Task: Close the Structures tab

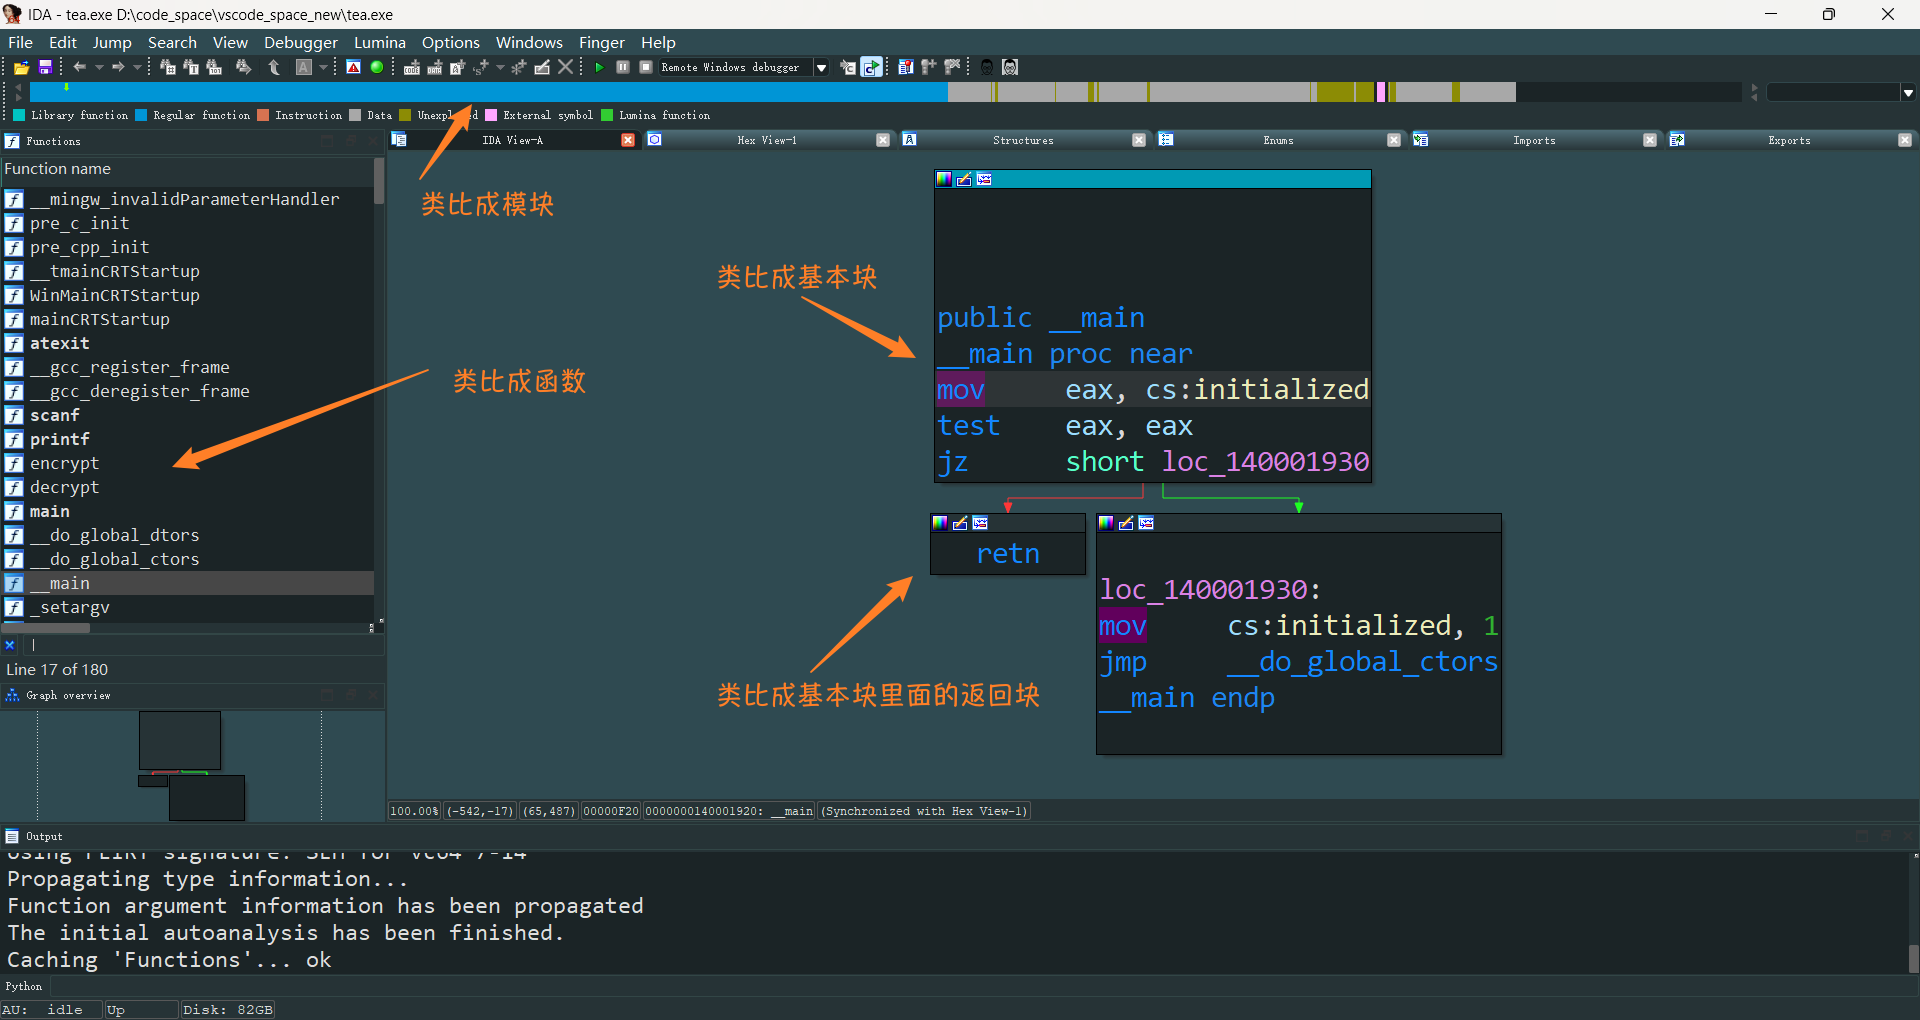Action: (x=1139, y=140)
